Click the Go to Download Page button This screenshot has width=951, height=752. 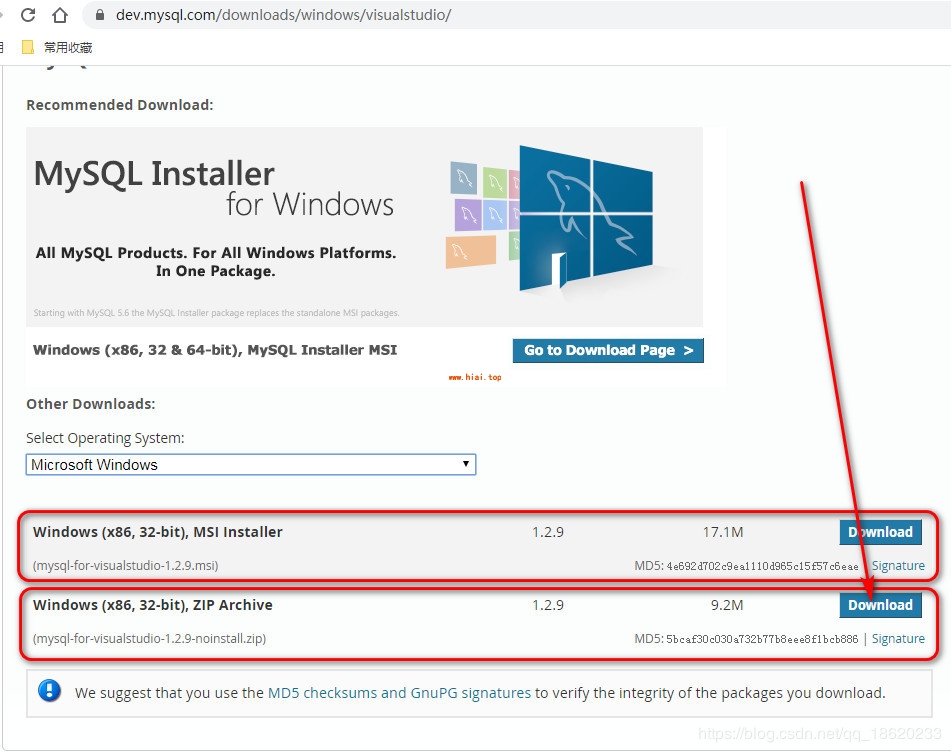point(608,350)
